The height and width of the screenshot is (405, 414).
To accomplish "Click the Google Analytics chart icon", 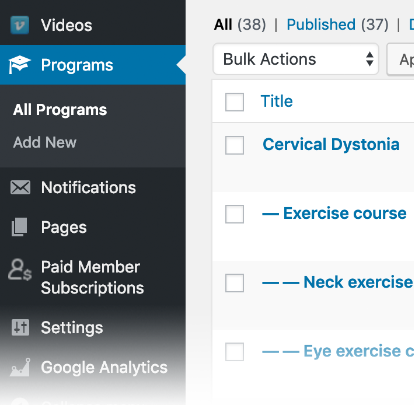I will pyautogui.click(x=20, y=367).
